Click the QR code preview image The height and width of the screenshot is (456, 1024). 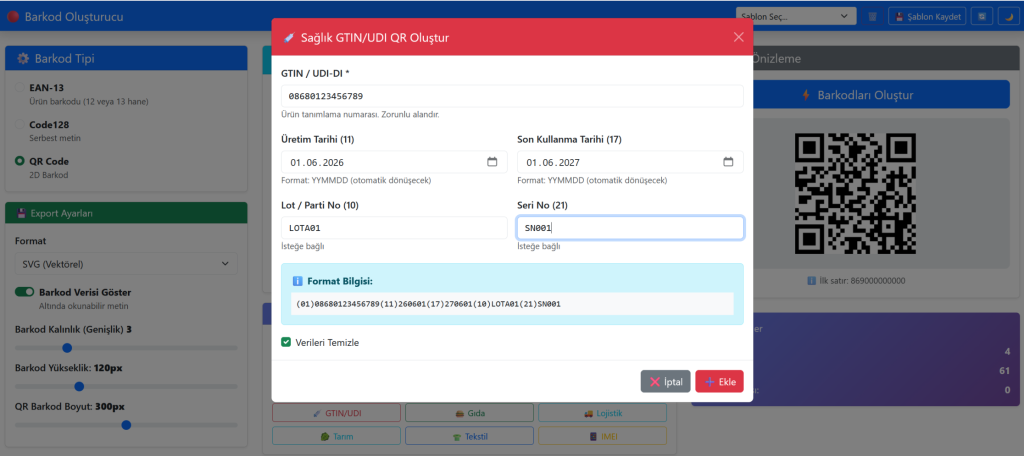855,193
